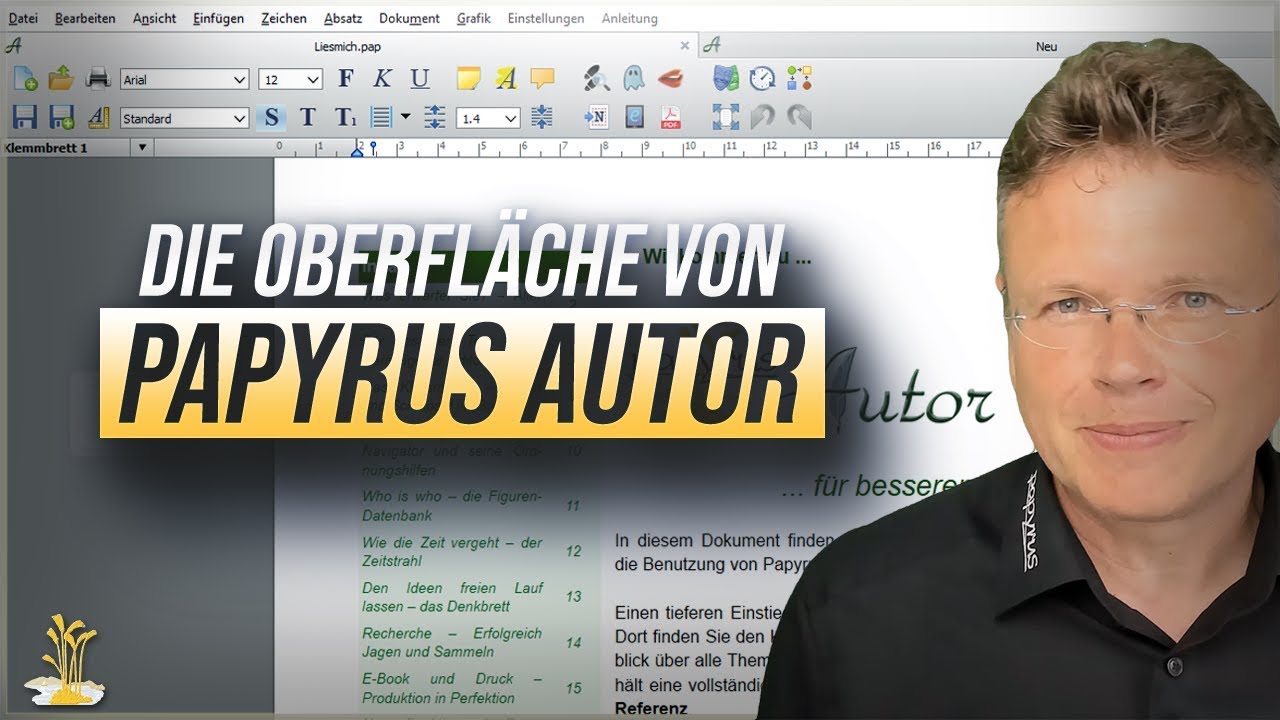Open the Anleitung menu
This screenshot has height=720, width=1280.
(x=630, y=18)
